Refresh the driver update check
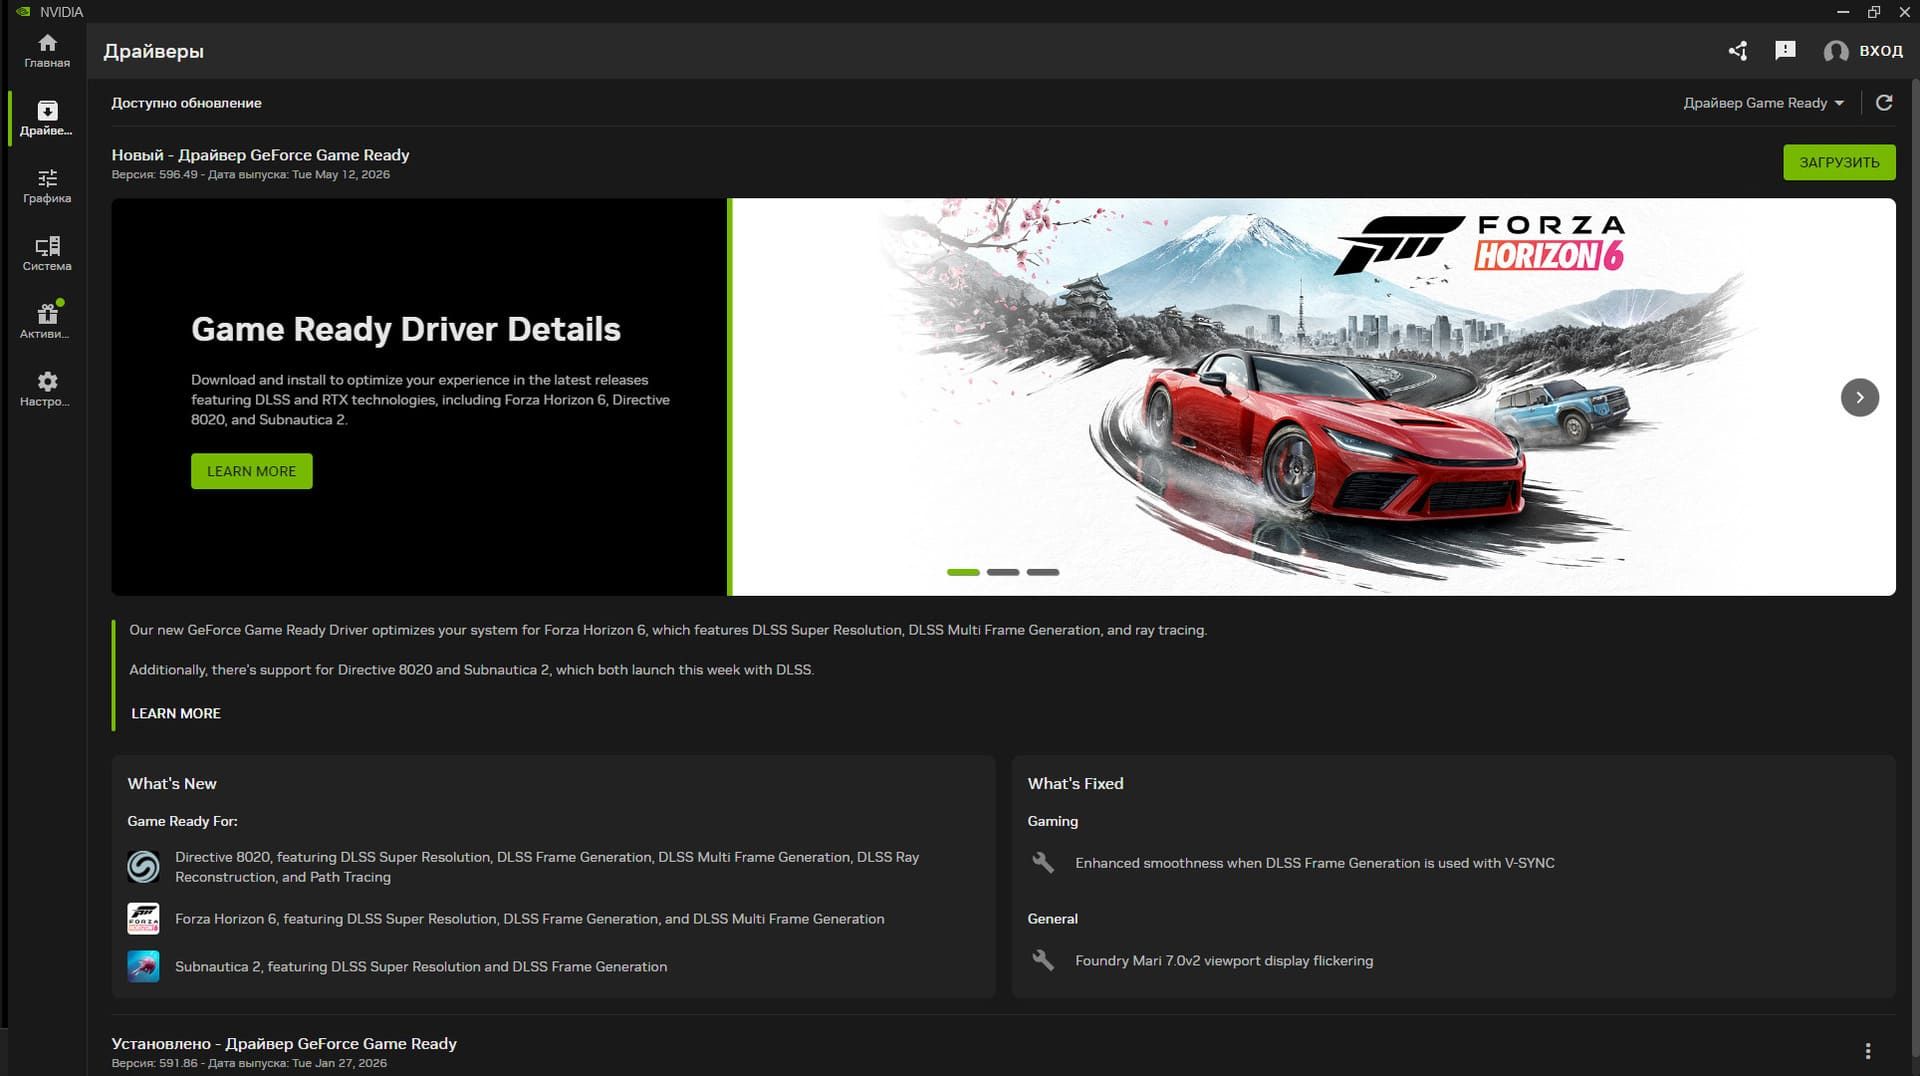Viewport: 1920px width, 1076px height. point(1884,103)
